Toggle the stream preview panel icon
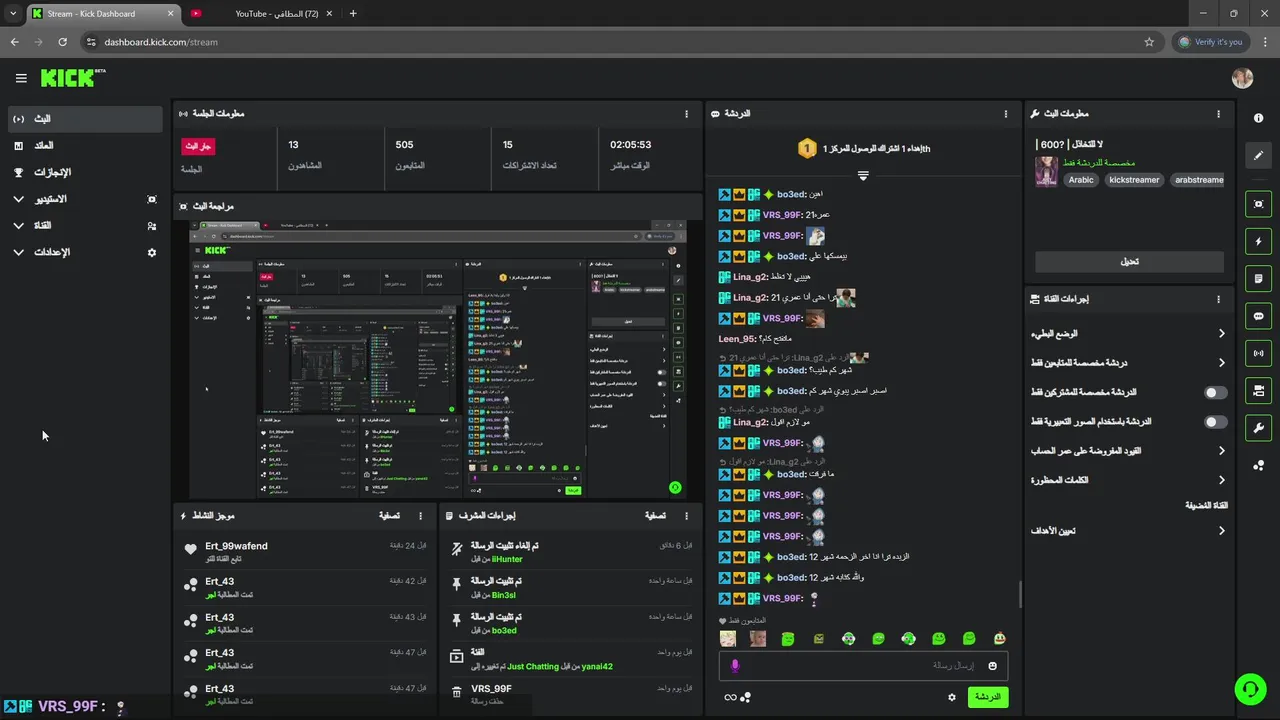Viewport: 1280px width, 720px height. 1258,204
